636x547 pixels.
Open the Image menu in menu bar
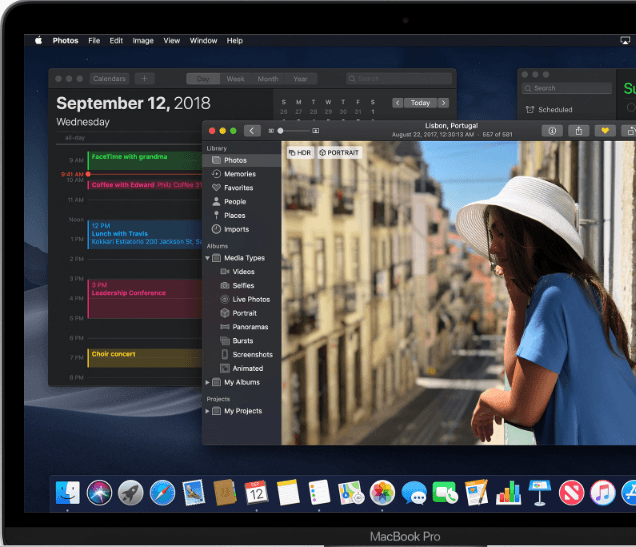pyautogui.click(x=143, y=41)
